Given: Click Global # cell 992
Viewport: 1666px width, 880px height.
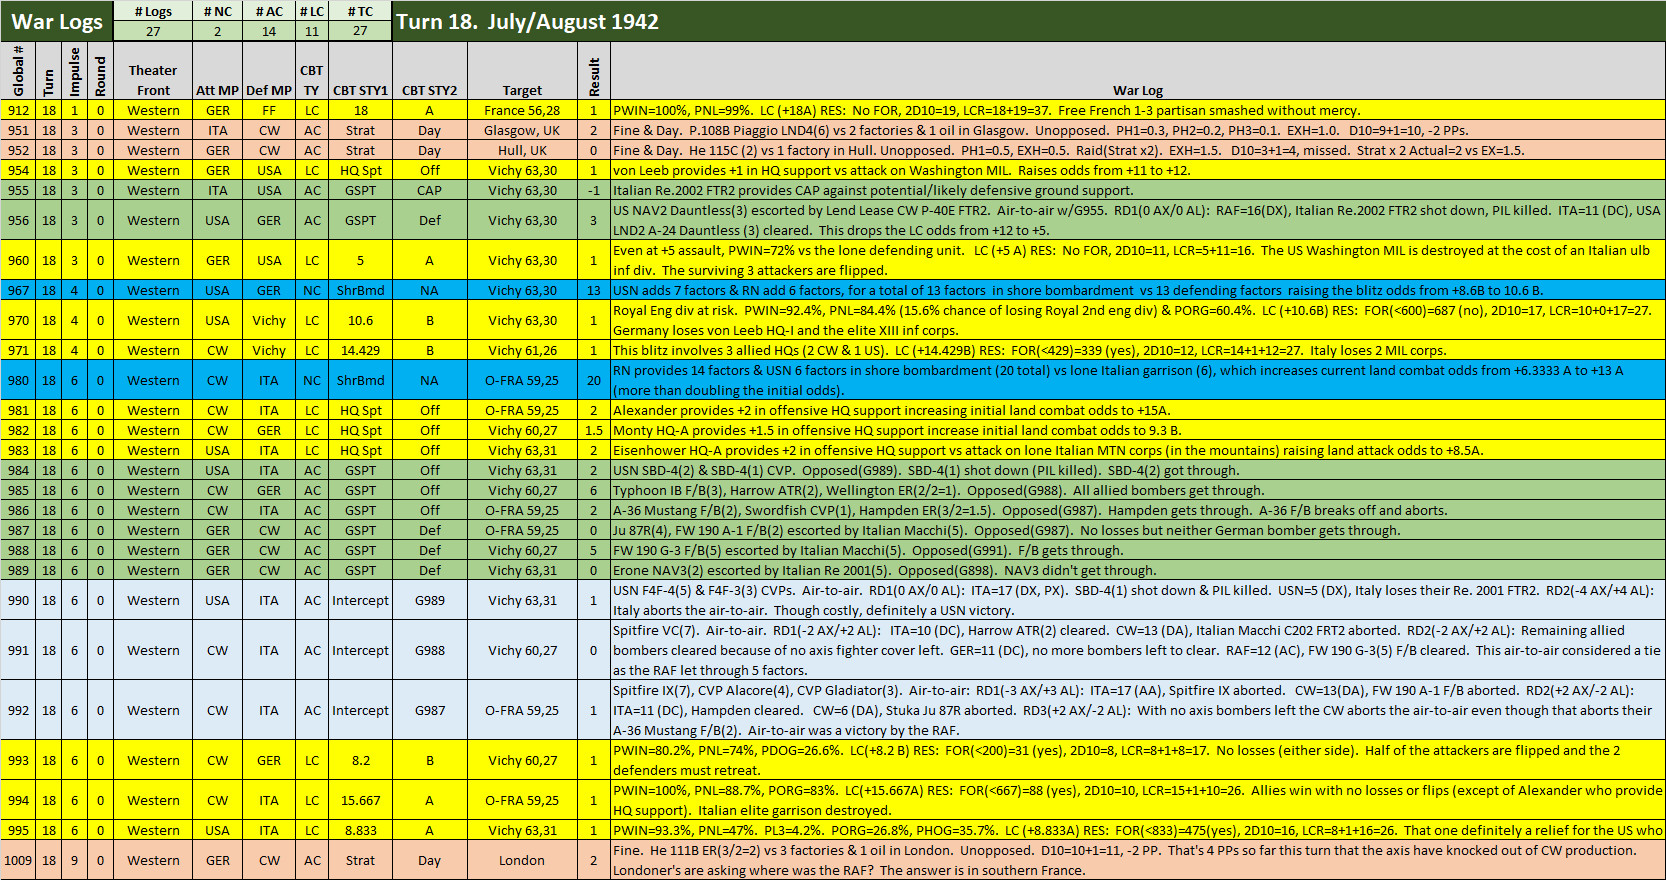Looking at the screenshot, I should pos(18,710).
